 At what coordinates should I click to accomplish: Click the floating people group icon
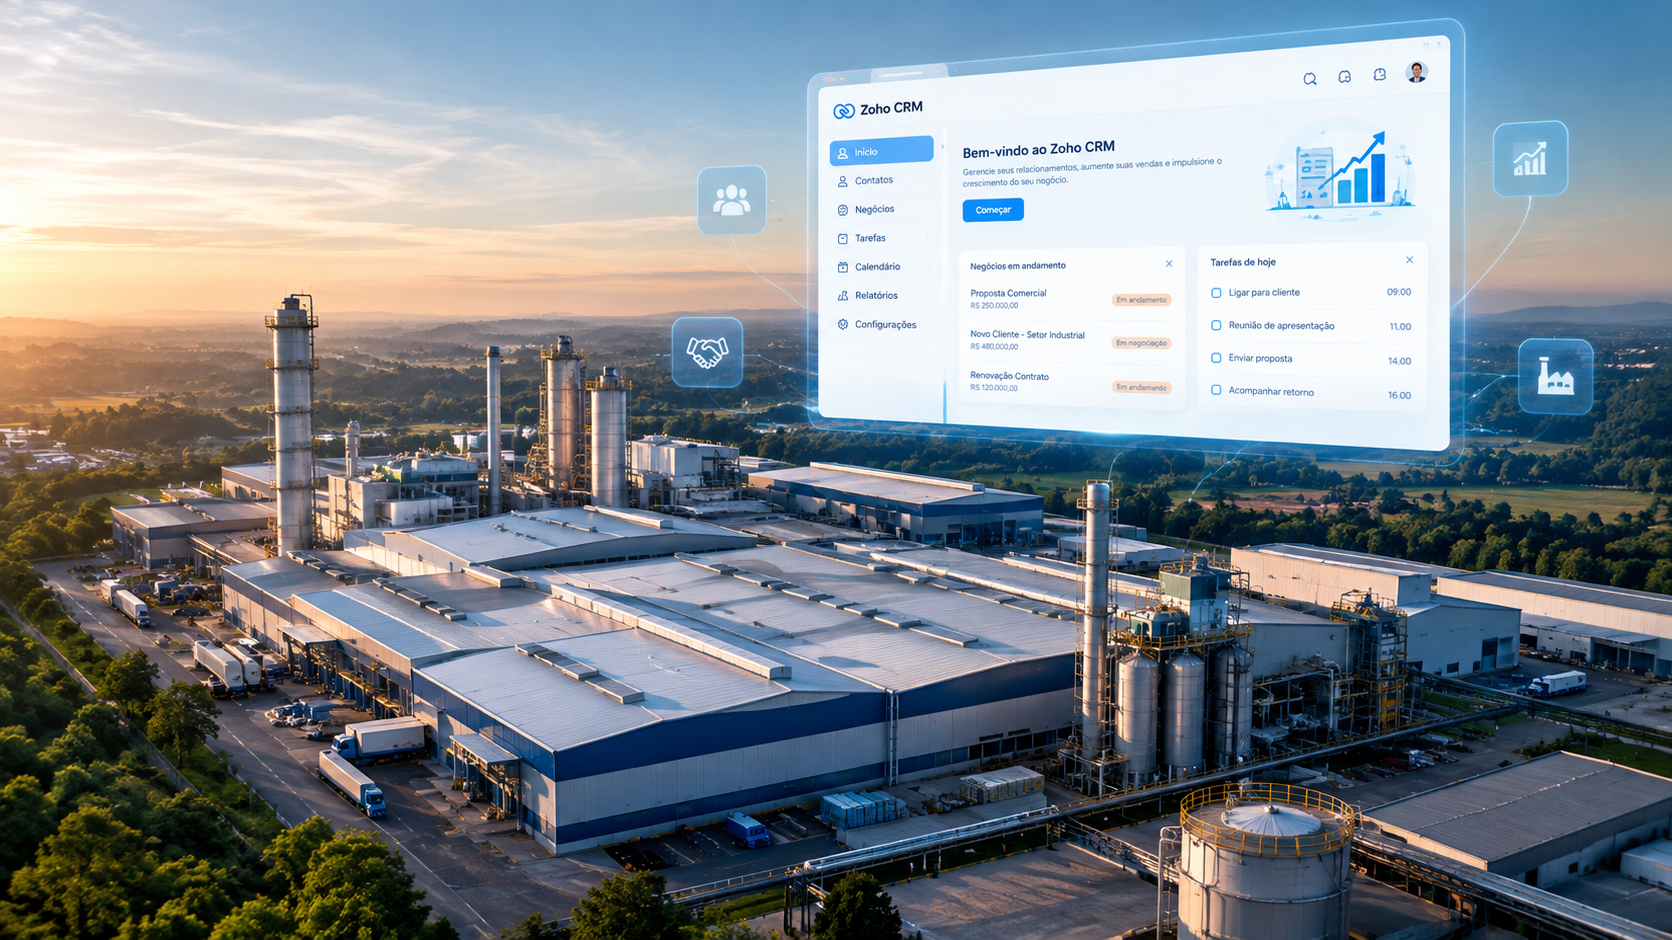click(x=732, y=200)
